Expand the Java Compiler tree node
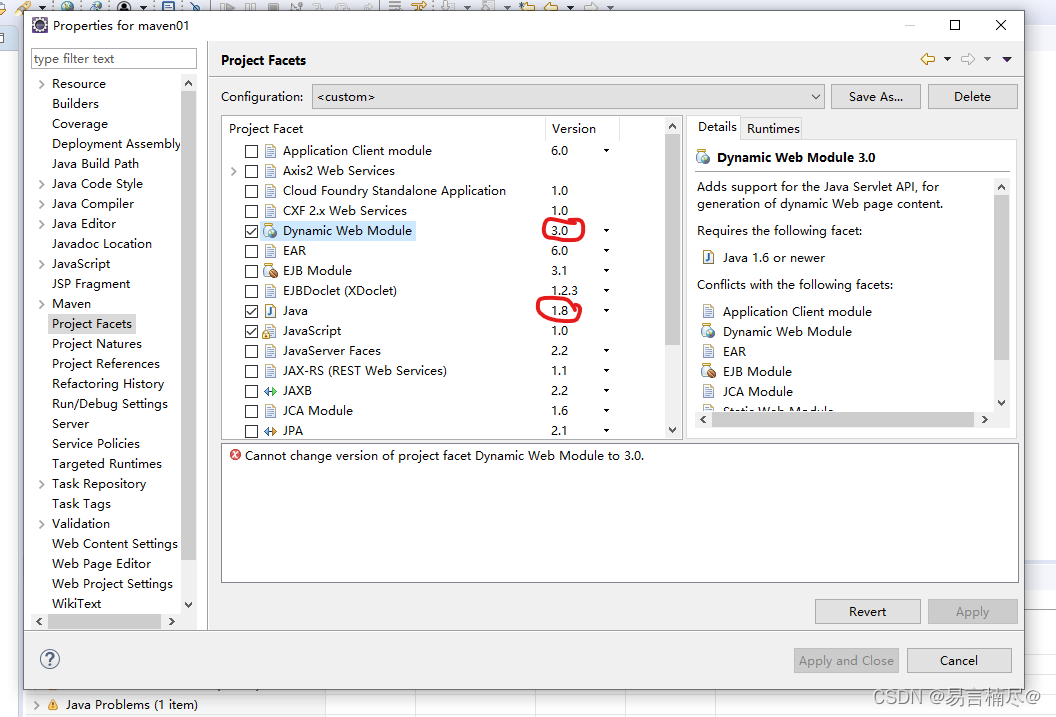1056x717 pixels. (x=42, y=204)
